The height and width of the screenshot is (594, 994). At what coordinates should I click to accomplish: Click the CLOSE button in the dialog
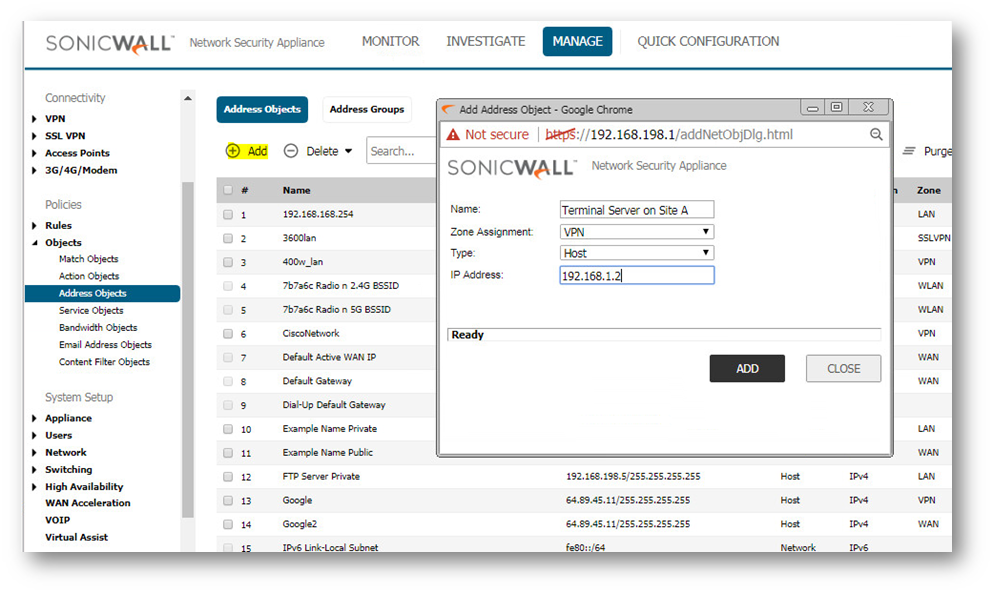point(843,368)
